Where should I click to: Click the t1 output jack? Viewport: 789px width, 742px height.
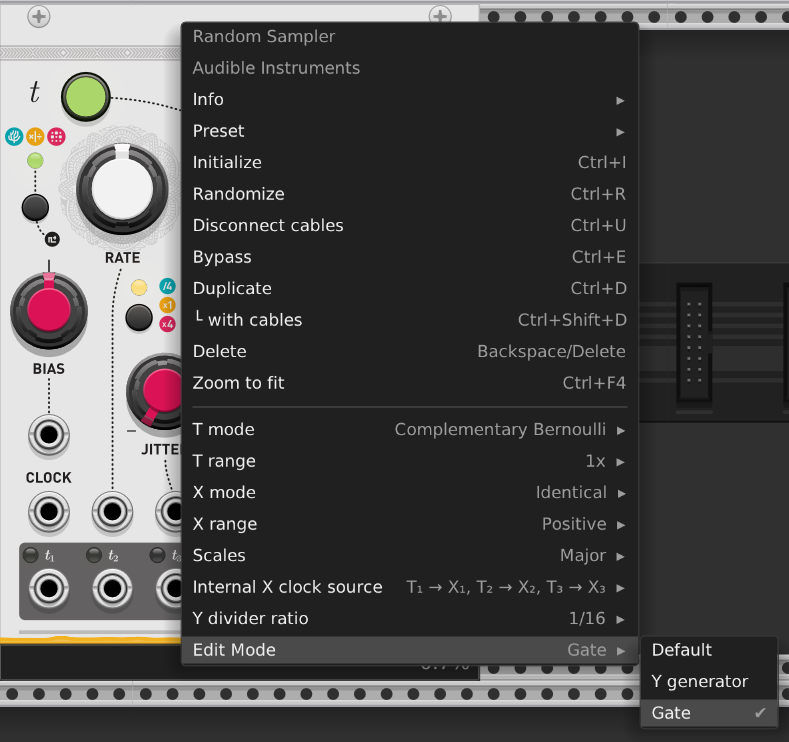(x=48, y=588)
